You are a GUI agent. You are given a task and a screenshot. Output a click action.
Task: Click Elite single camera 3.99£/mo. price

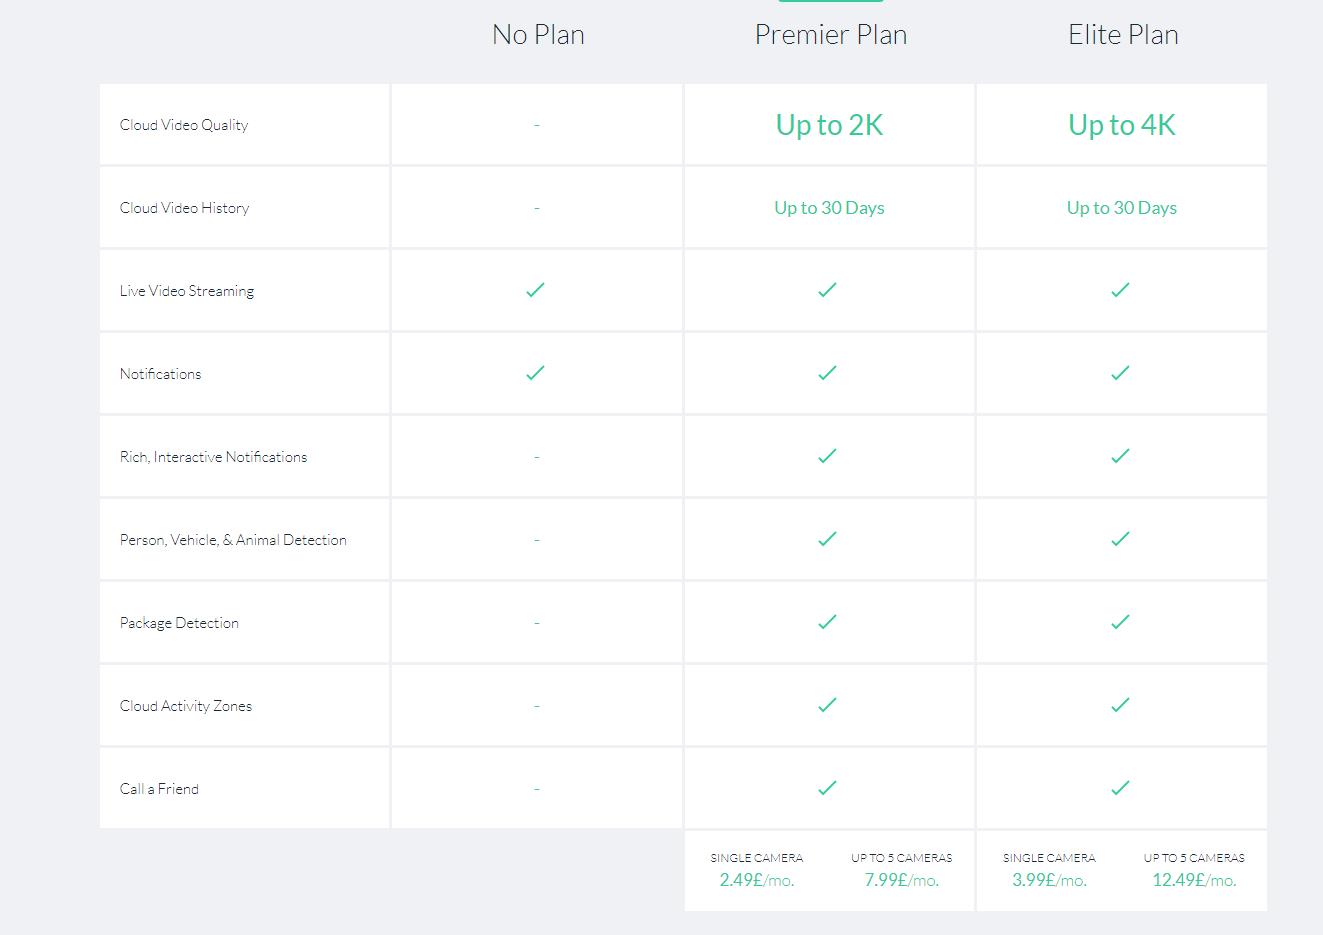(x=1049, y=880)
